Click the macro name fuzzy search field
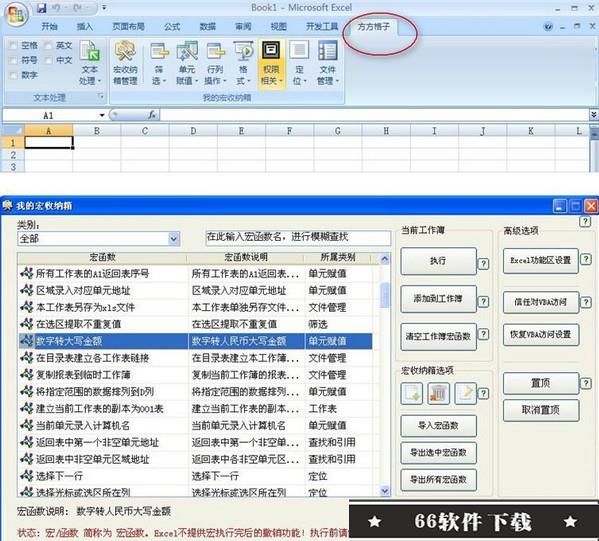The image size is (599, 541). pos(298,237)
